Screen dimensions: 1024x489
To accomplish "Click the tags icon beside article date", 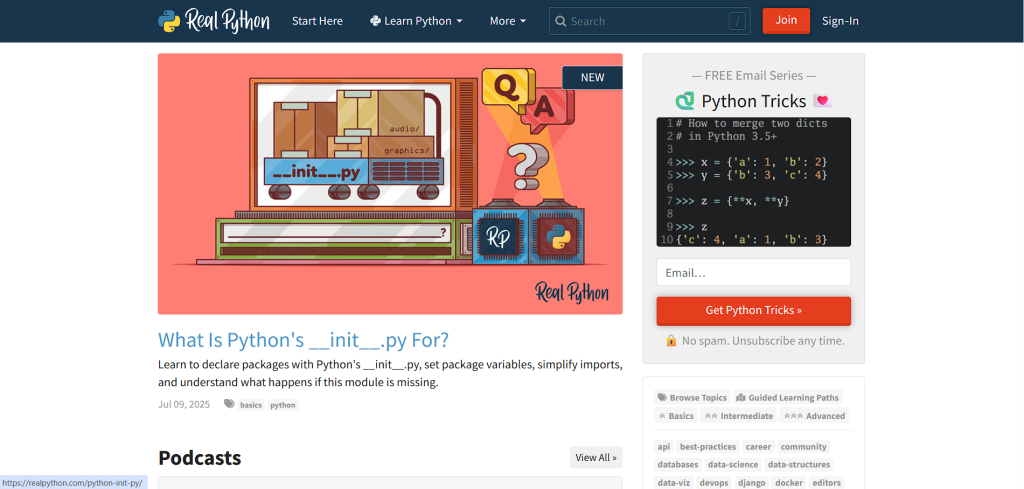I will pyautogui.click(x=229, y=404).
